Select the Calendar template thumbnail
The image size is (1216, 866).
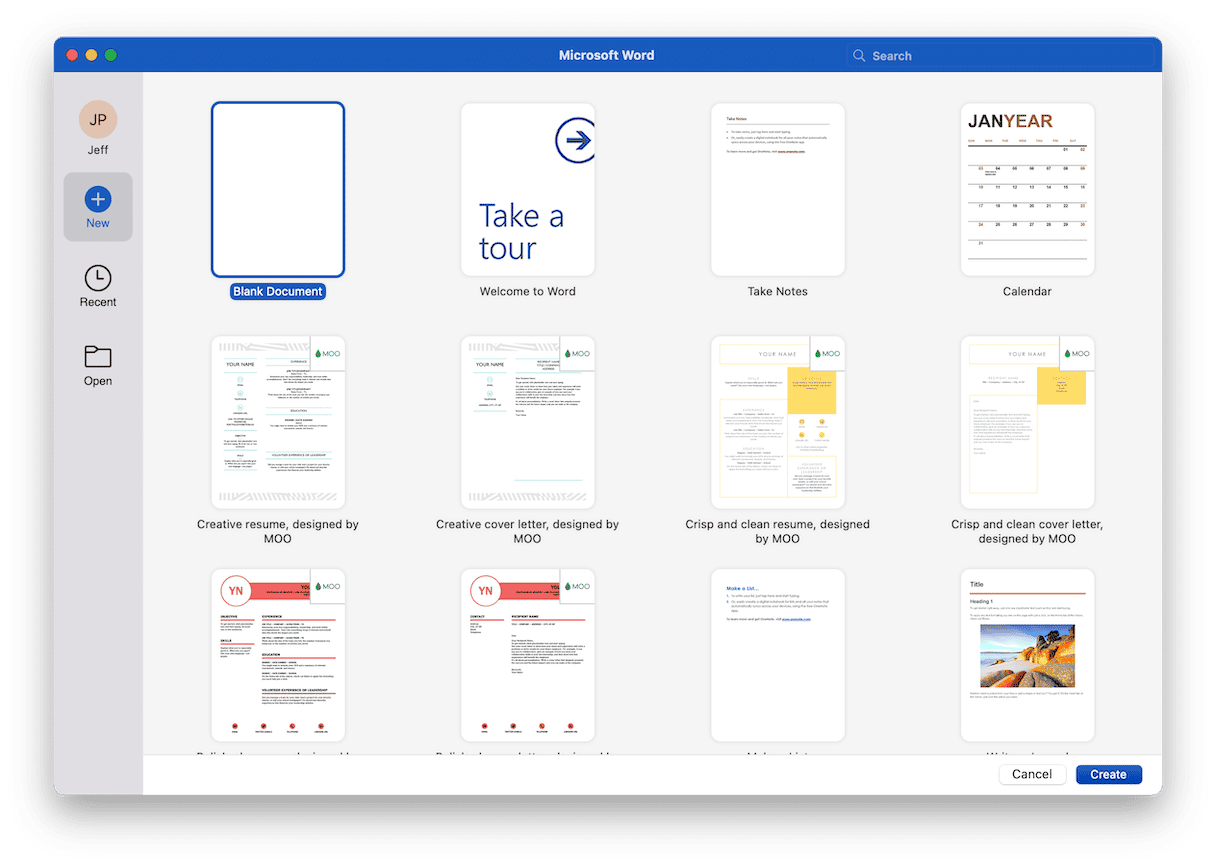[1028, 190]
